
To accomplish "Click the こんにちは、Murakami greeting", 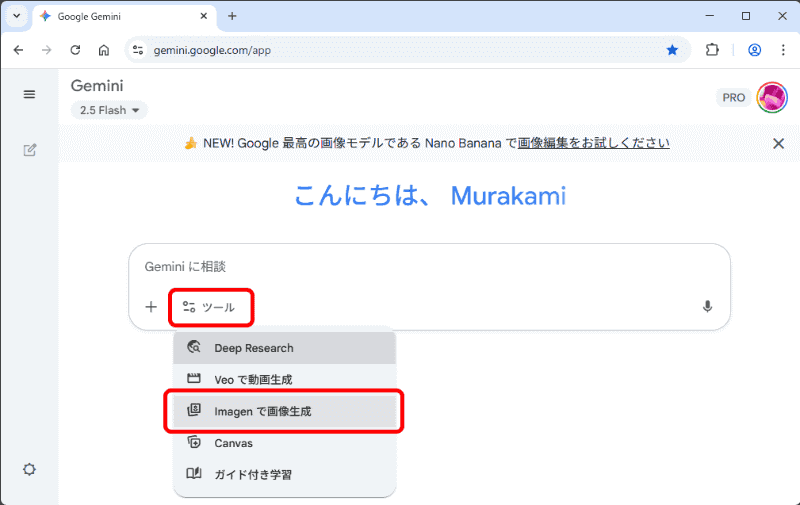I will click(x=430, y=196).
